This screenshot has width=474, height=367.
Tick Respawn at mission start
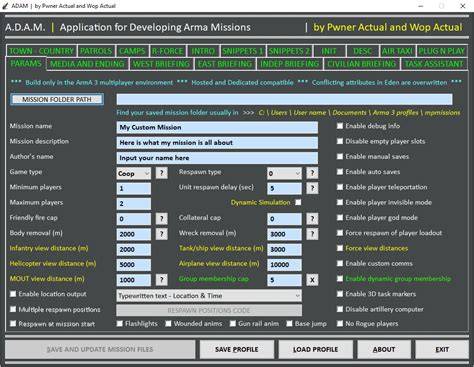point(13,324)
